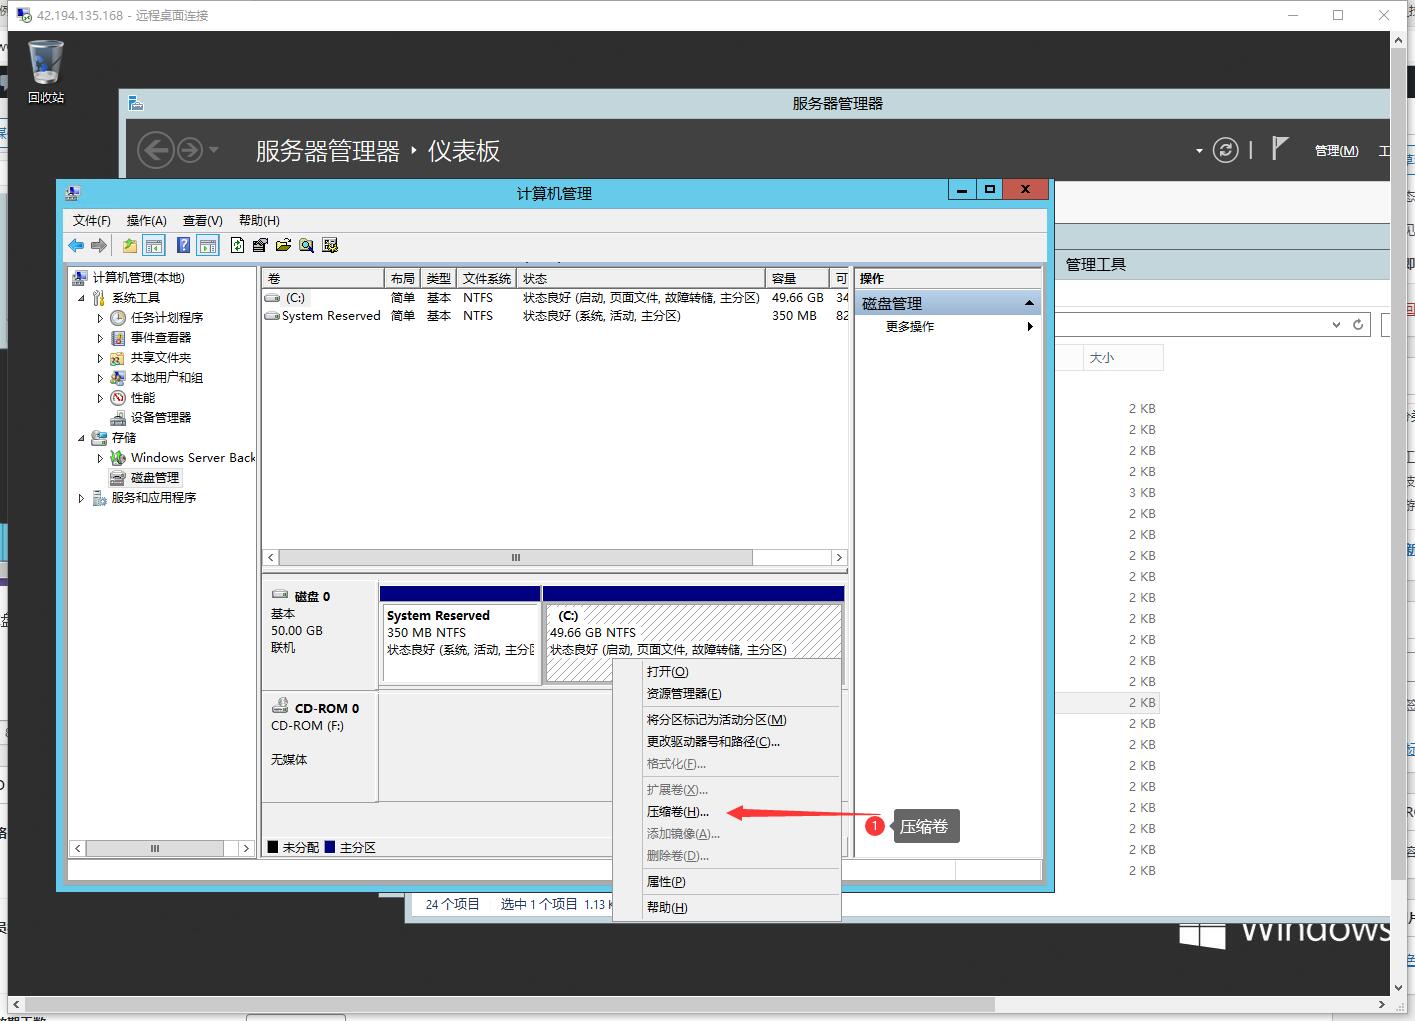Click the notification flag in Server Manager
This screenshot has width=1415, height=1021.
tap(1280, 148)
